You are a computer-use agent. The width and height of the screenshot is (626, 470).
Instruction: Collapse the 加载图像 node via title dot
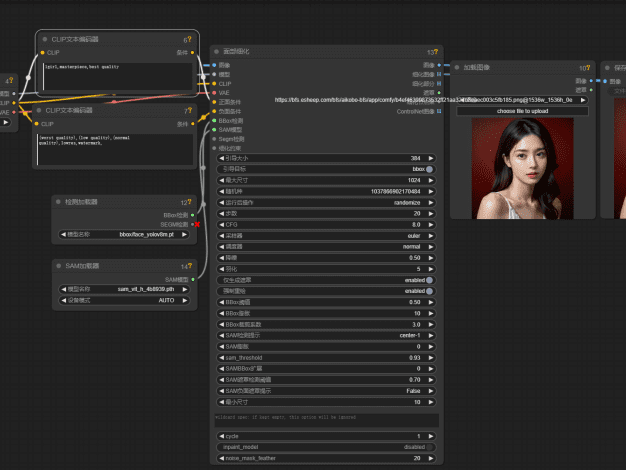coord(457,67)
